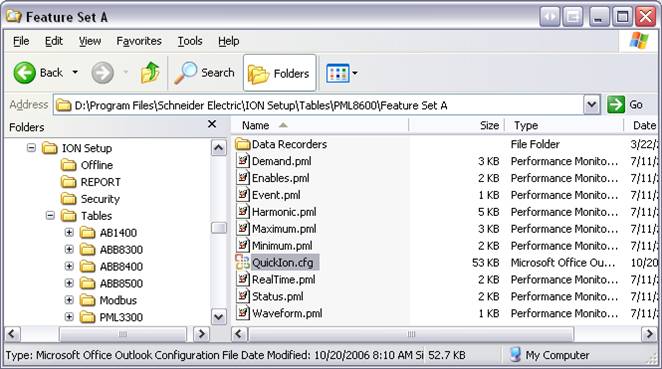The width and height of the screenshot is (662, 369).
Task: Expand the Address bar dropdown
Action: (591, 105)
